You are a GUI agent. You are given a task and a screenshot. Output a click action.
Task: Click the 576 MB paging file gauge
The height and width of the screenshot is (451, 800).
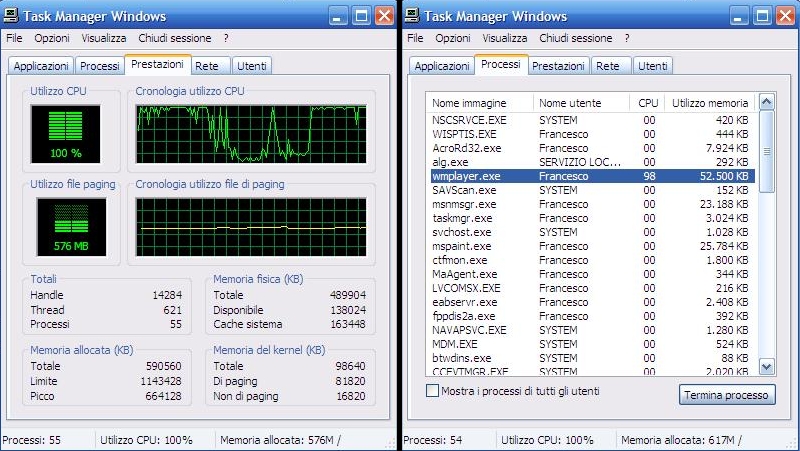71,227
